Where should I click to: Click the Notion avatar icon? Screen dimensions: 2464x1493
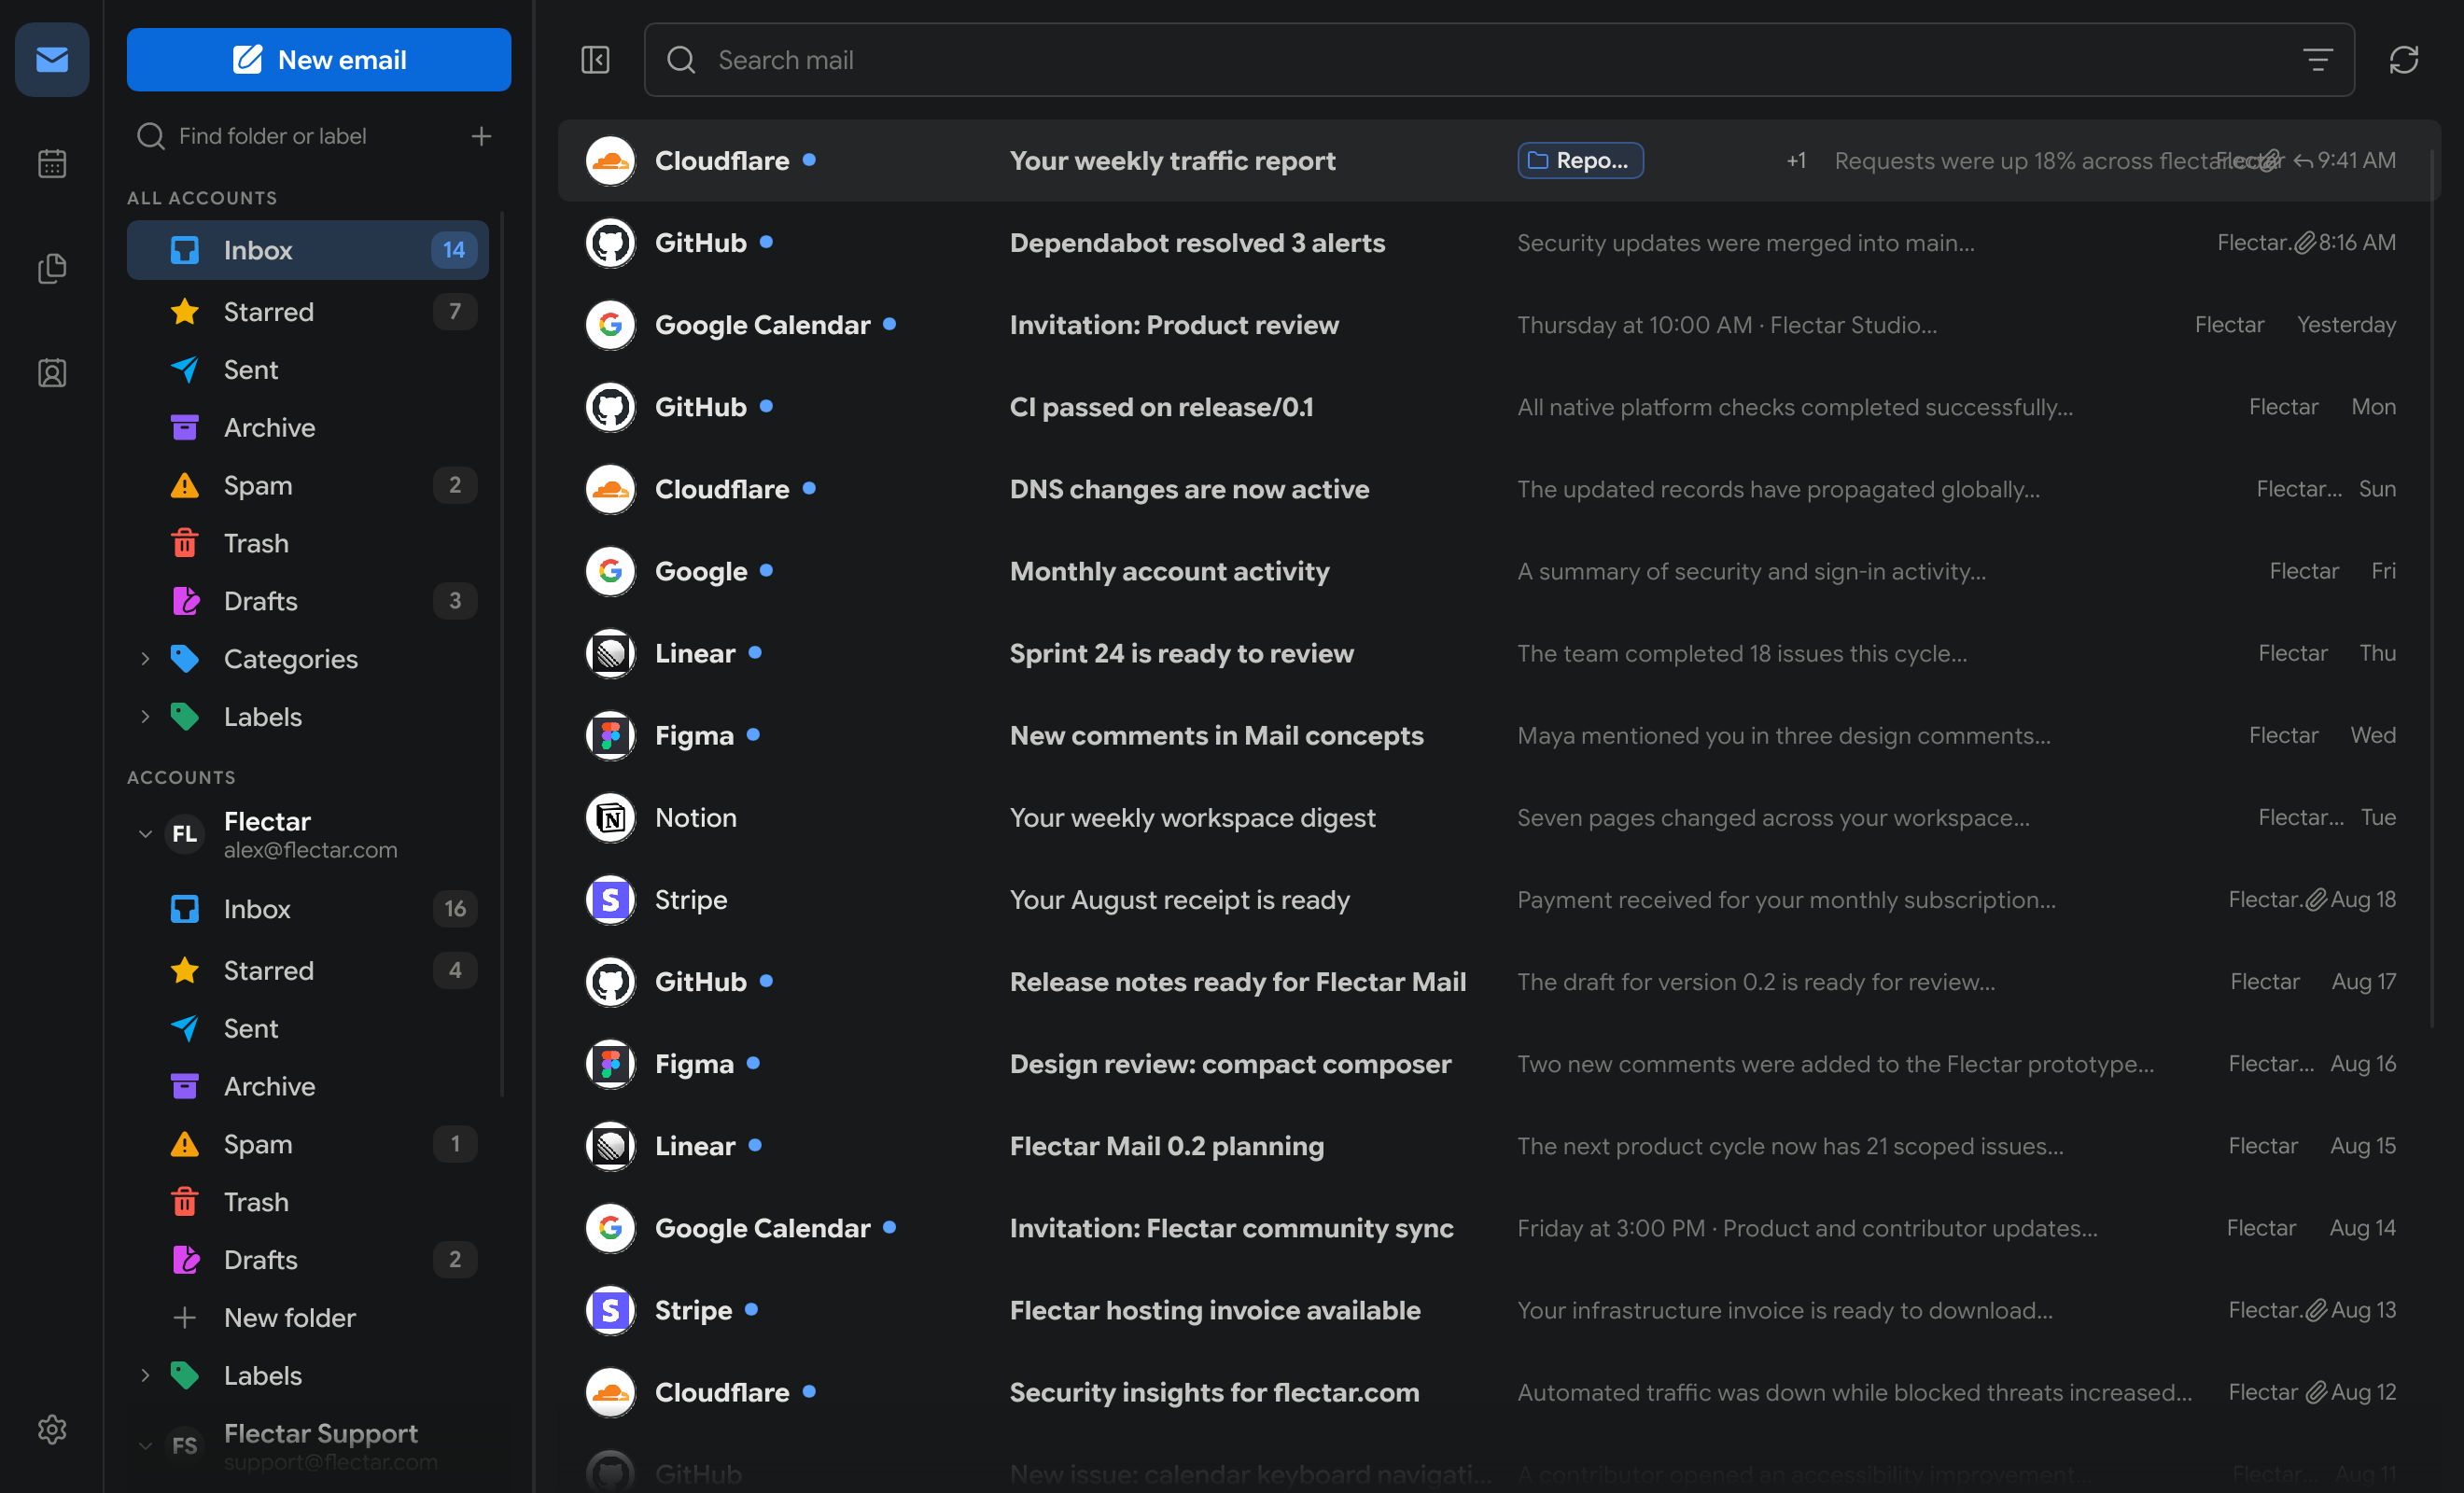[610, 818]
